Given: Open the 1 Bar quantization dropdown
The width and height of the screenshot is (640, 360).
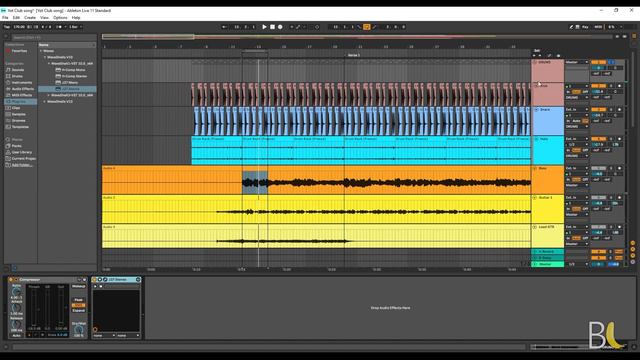Looking at the screenshot, I should (75, 27).
